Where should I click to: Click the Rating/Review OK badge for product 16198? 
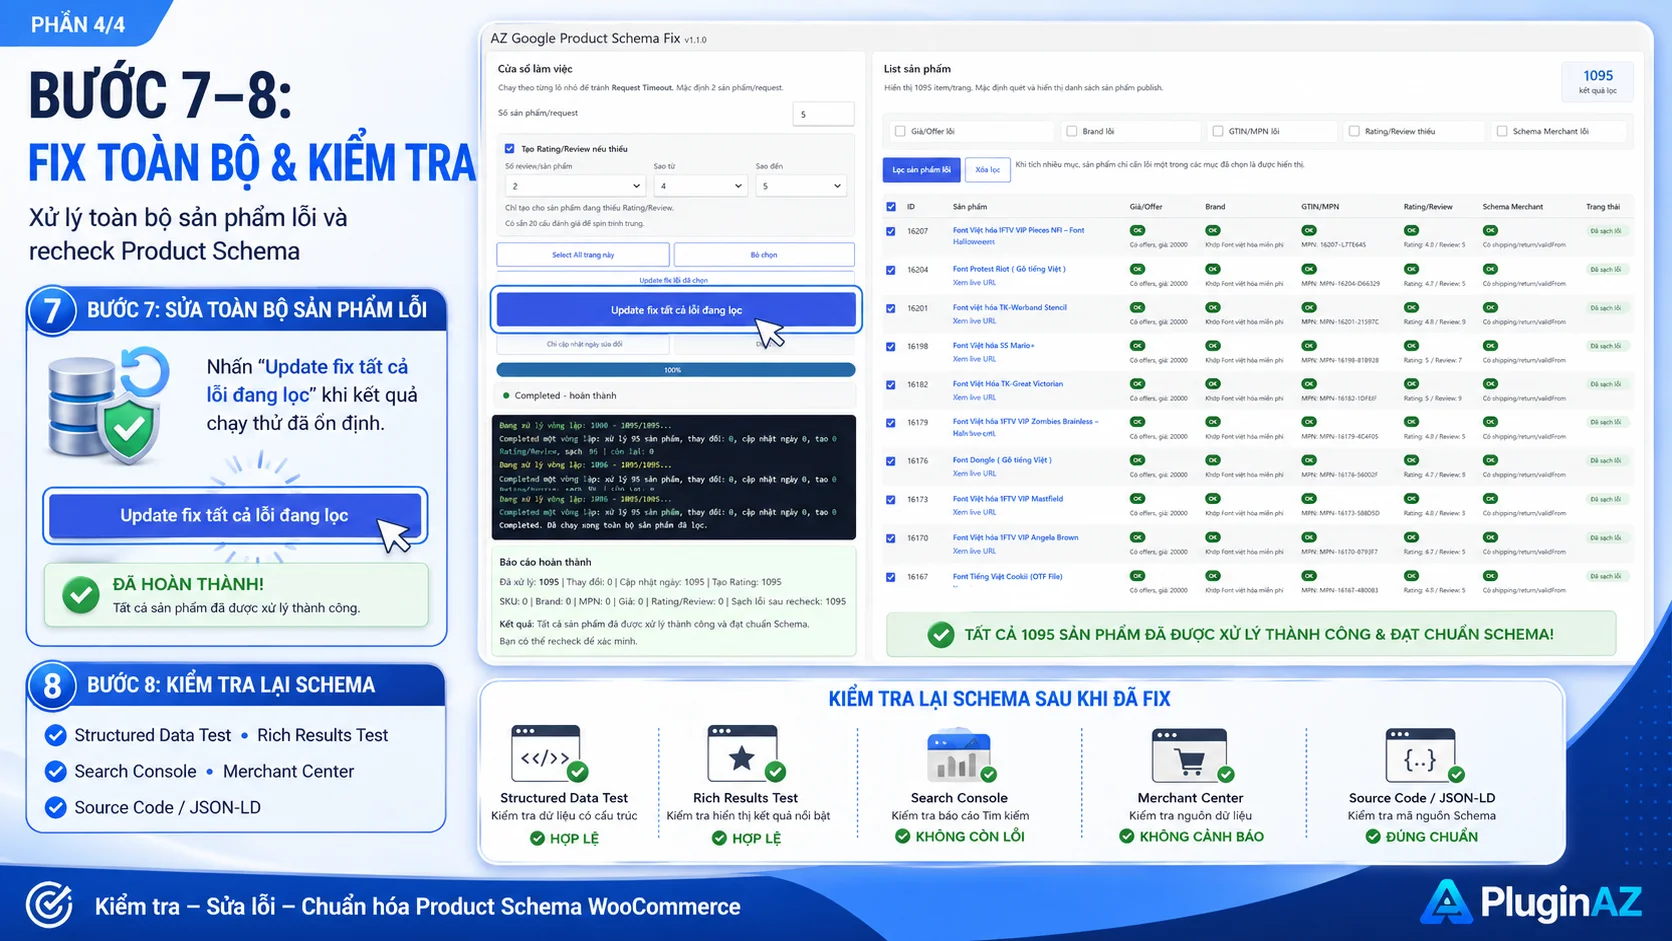tap(1411, 346)
